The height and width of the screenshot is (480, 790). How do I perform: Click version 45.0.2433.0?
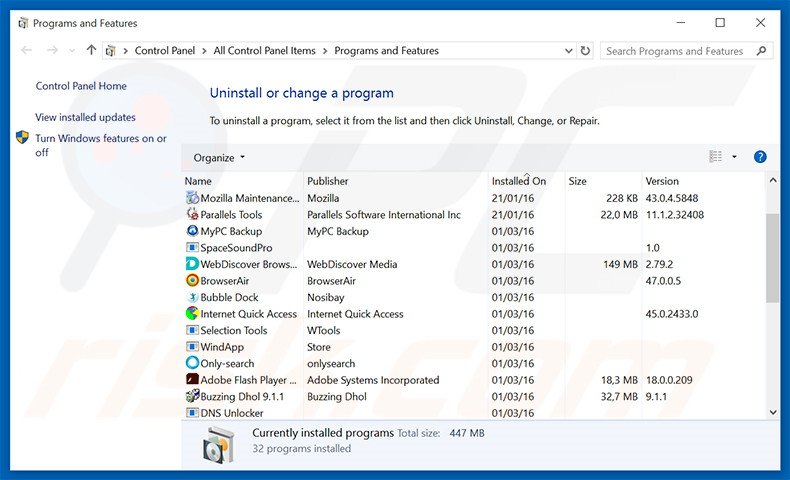coord(672,314)
